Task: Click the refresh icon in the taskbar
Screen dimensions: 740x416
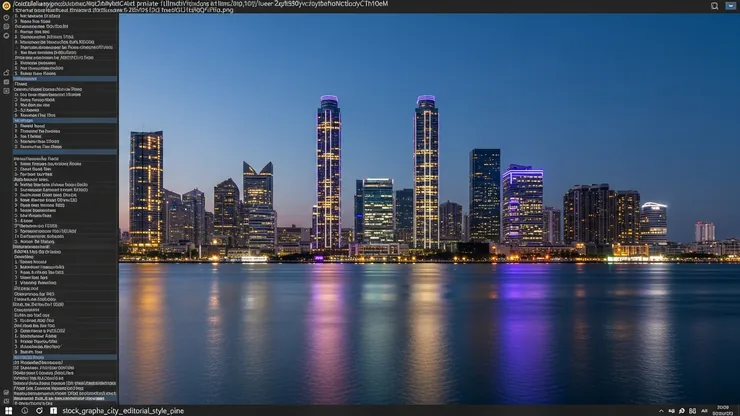Action: tap(39, 411)
